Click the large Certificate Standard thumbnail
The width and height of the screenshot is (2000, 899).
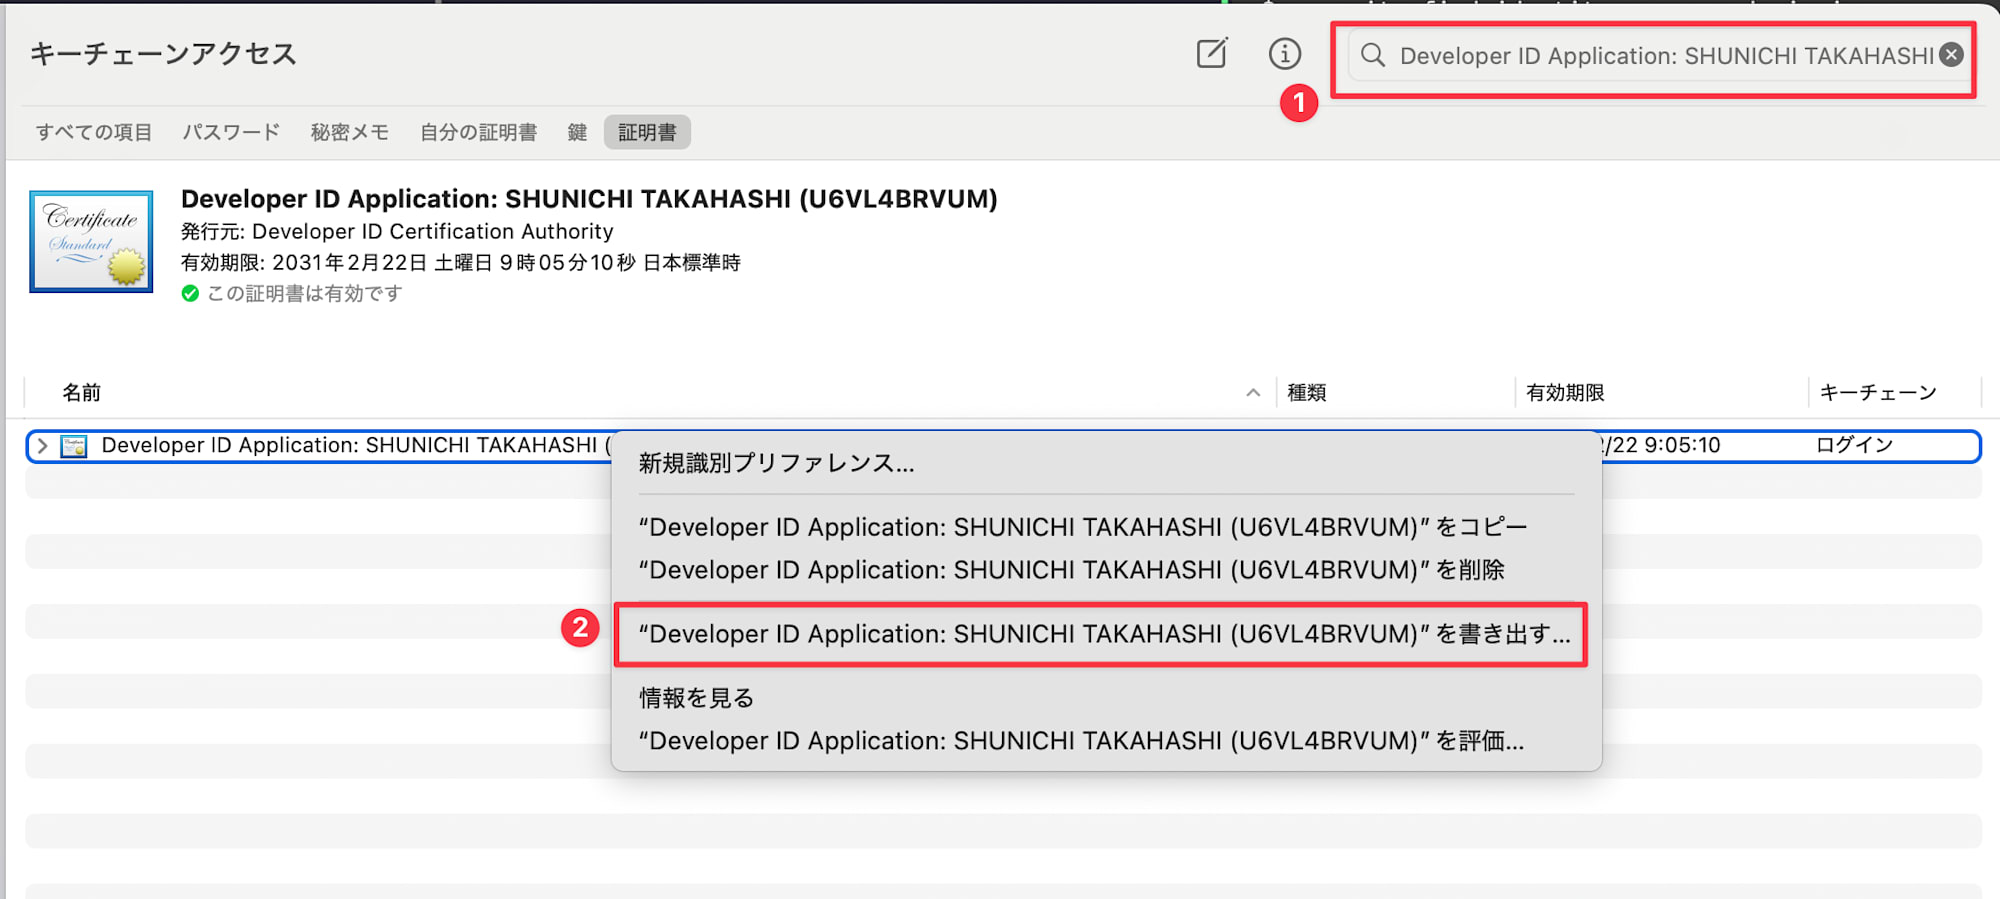click(x=91, y=241)
